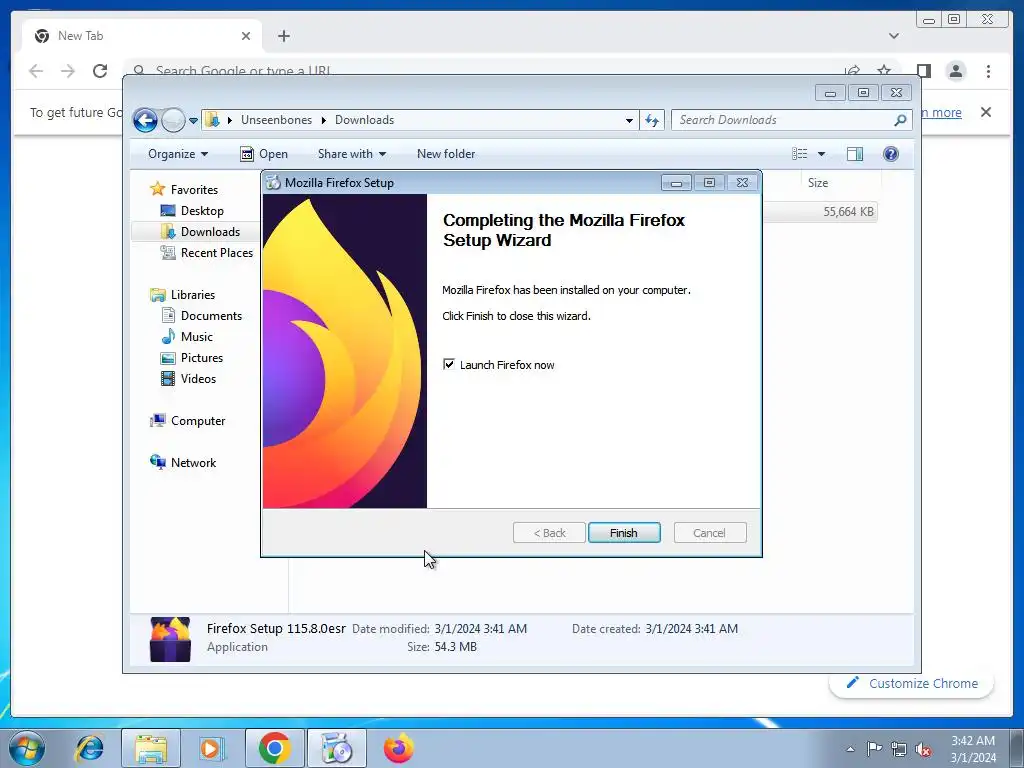The height and width of the screenshot is (768, 1024).
Task: Uncheck the Launch Firefox now checkbox
Action: (x=449, y=364)
